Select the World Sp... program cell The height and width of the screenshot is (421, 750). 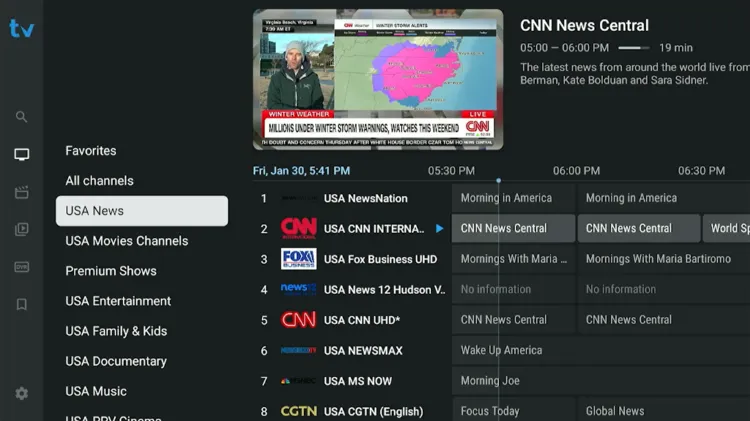(726, 228)
